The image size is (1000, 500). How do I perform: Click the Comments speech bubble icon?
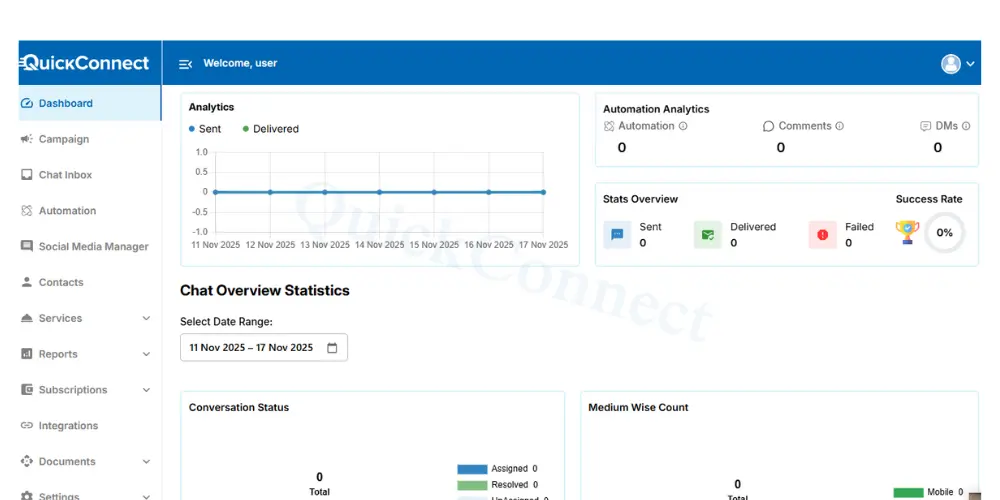(768, 126)
